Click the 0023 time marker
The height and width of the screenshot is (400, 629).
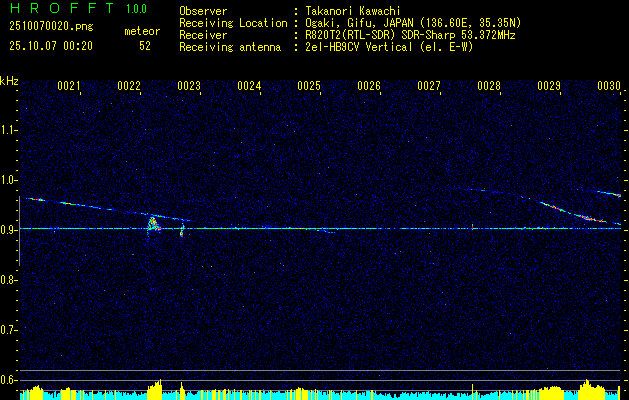tap(189, 86)
